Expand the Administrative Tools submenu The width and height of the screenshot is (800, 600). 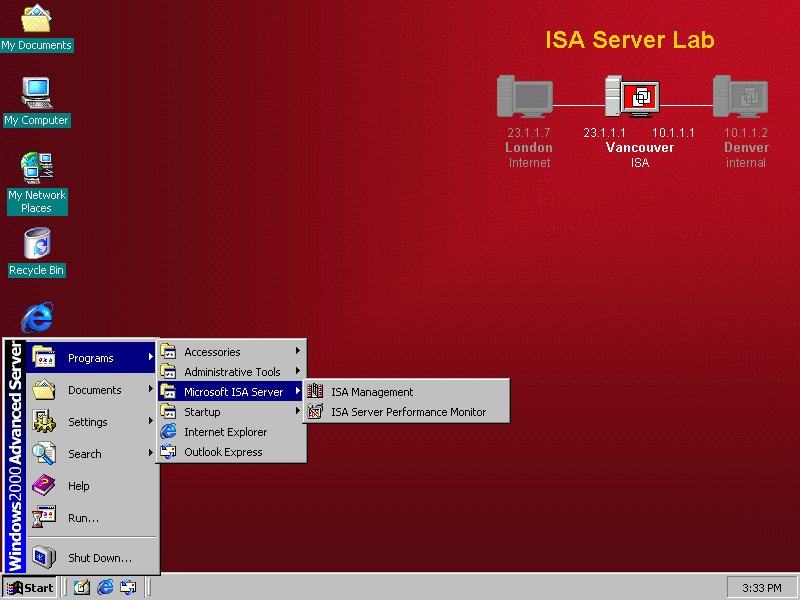tap(232, 372)
